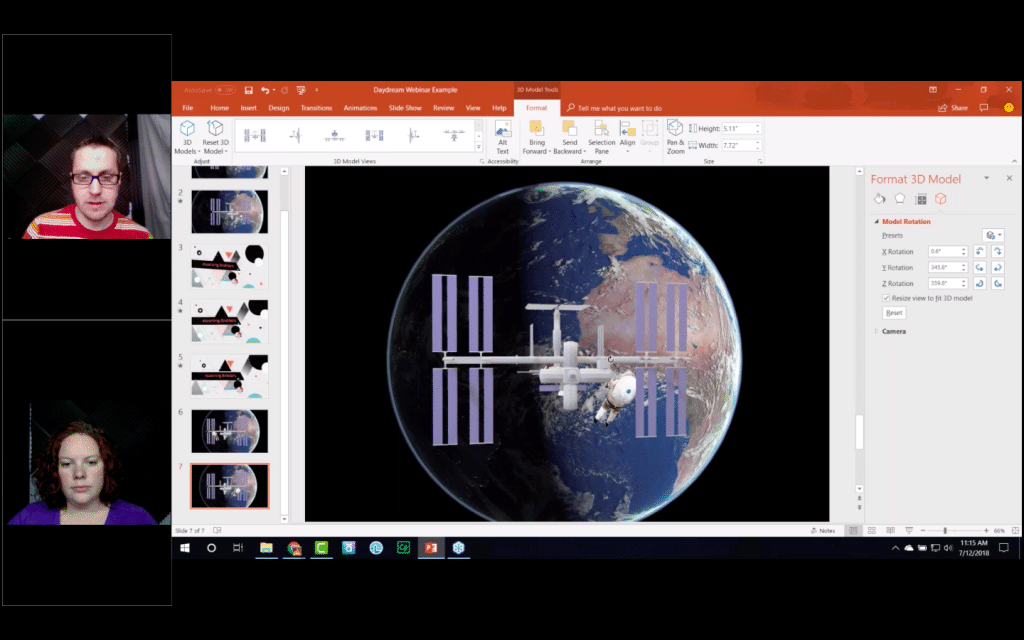1024x640 pixels.
Task: Open the 3D Models insert button
Action: click(185, 134)
